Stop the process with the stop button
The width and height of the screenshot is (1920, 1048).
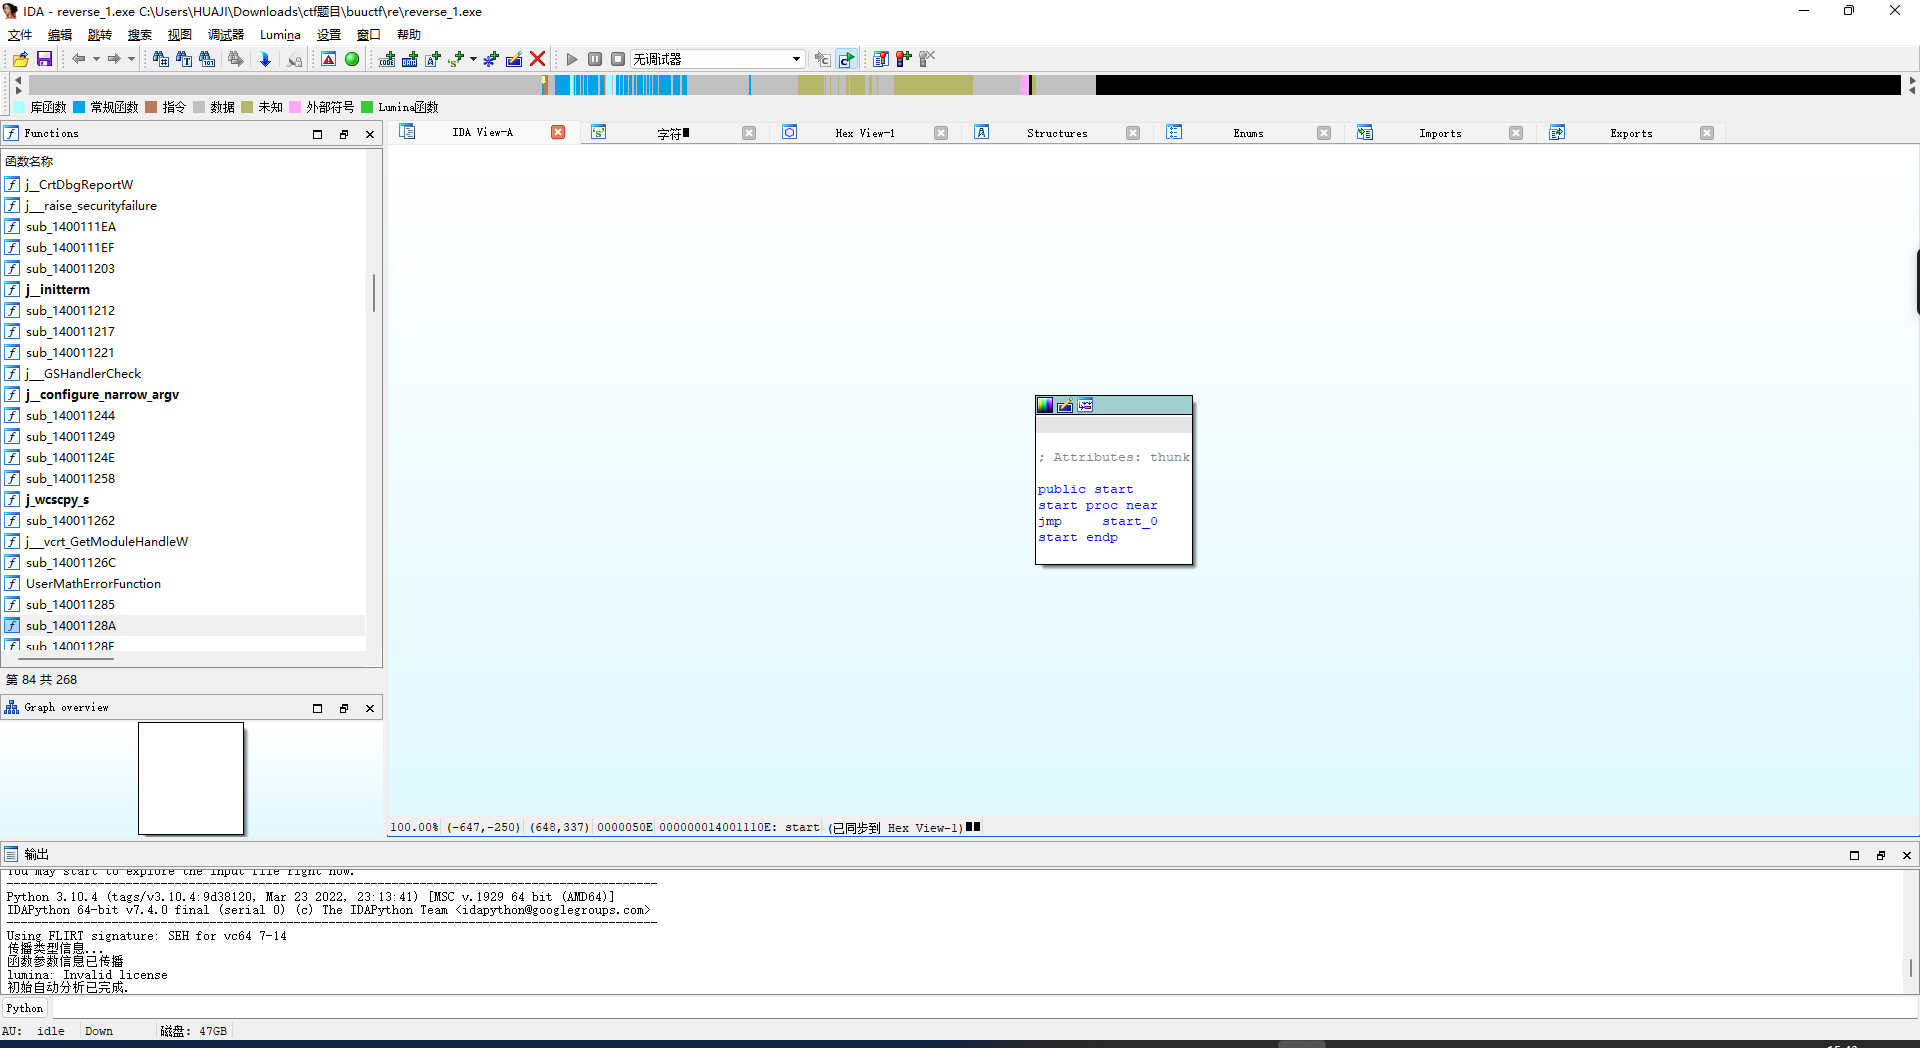(618, 59)
